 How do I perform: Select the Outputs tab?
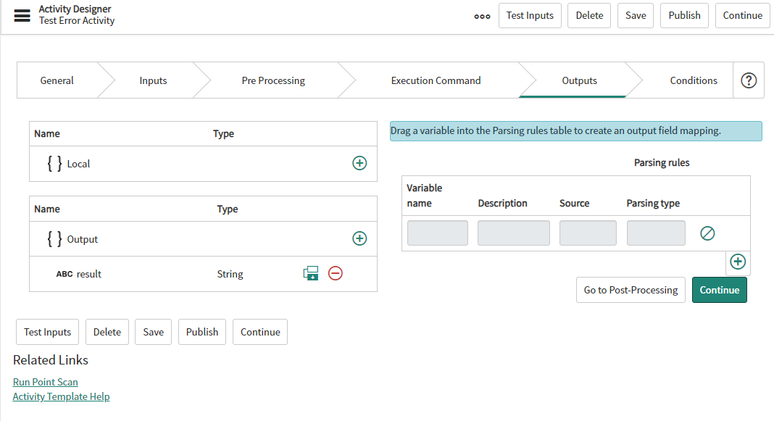tap(579, 80)
